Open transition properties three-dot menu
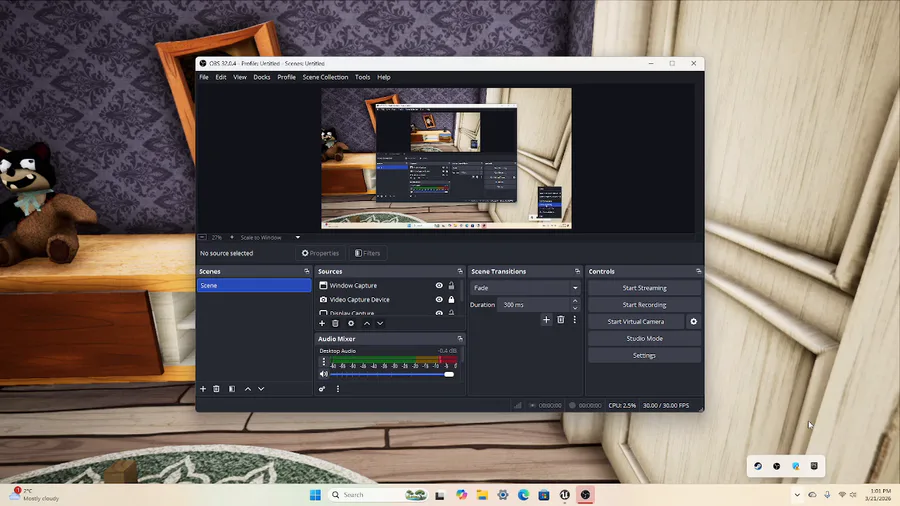Viewport: 900px width, 506px height. point(575,320)
